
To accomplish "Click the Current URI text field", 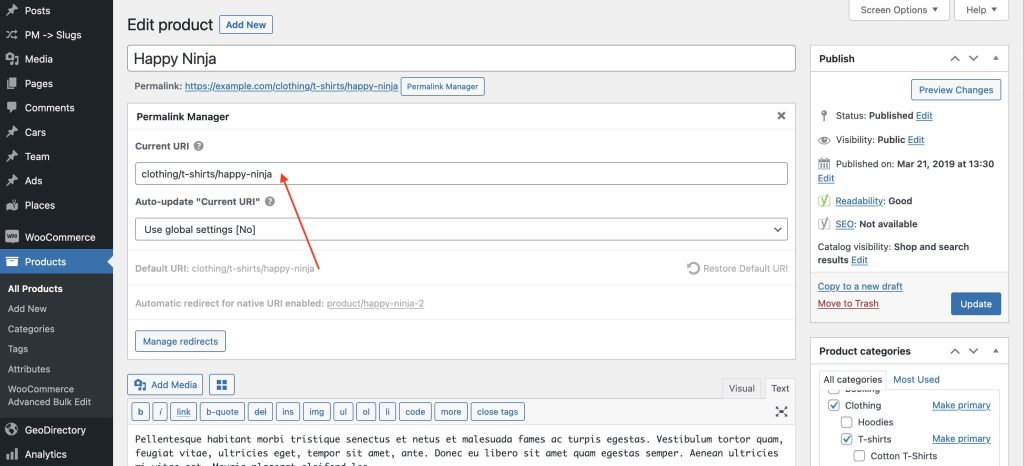I will [x=461, y=174].
